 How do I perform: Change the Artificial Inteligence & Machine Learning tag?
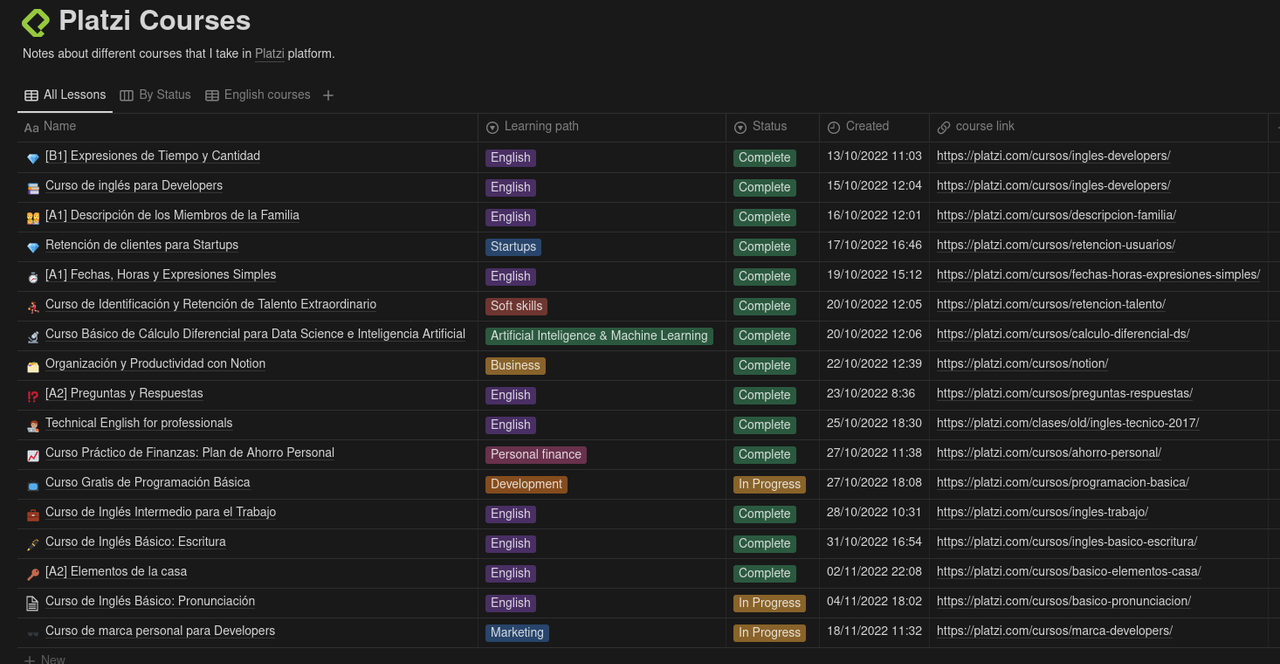point(599,336)
